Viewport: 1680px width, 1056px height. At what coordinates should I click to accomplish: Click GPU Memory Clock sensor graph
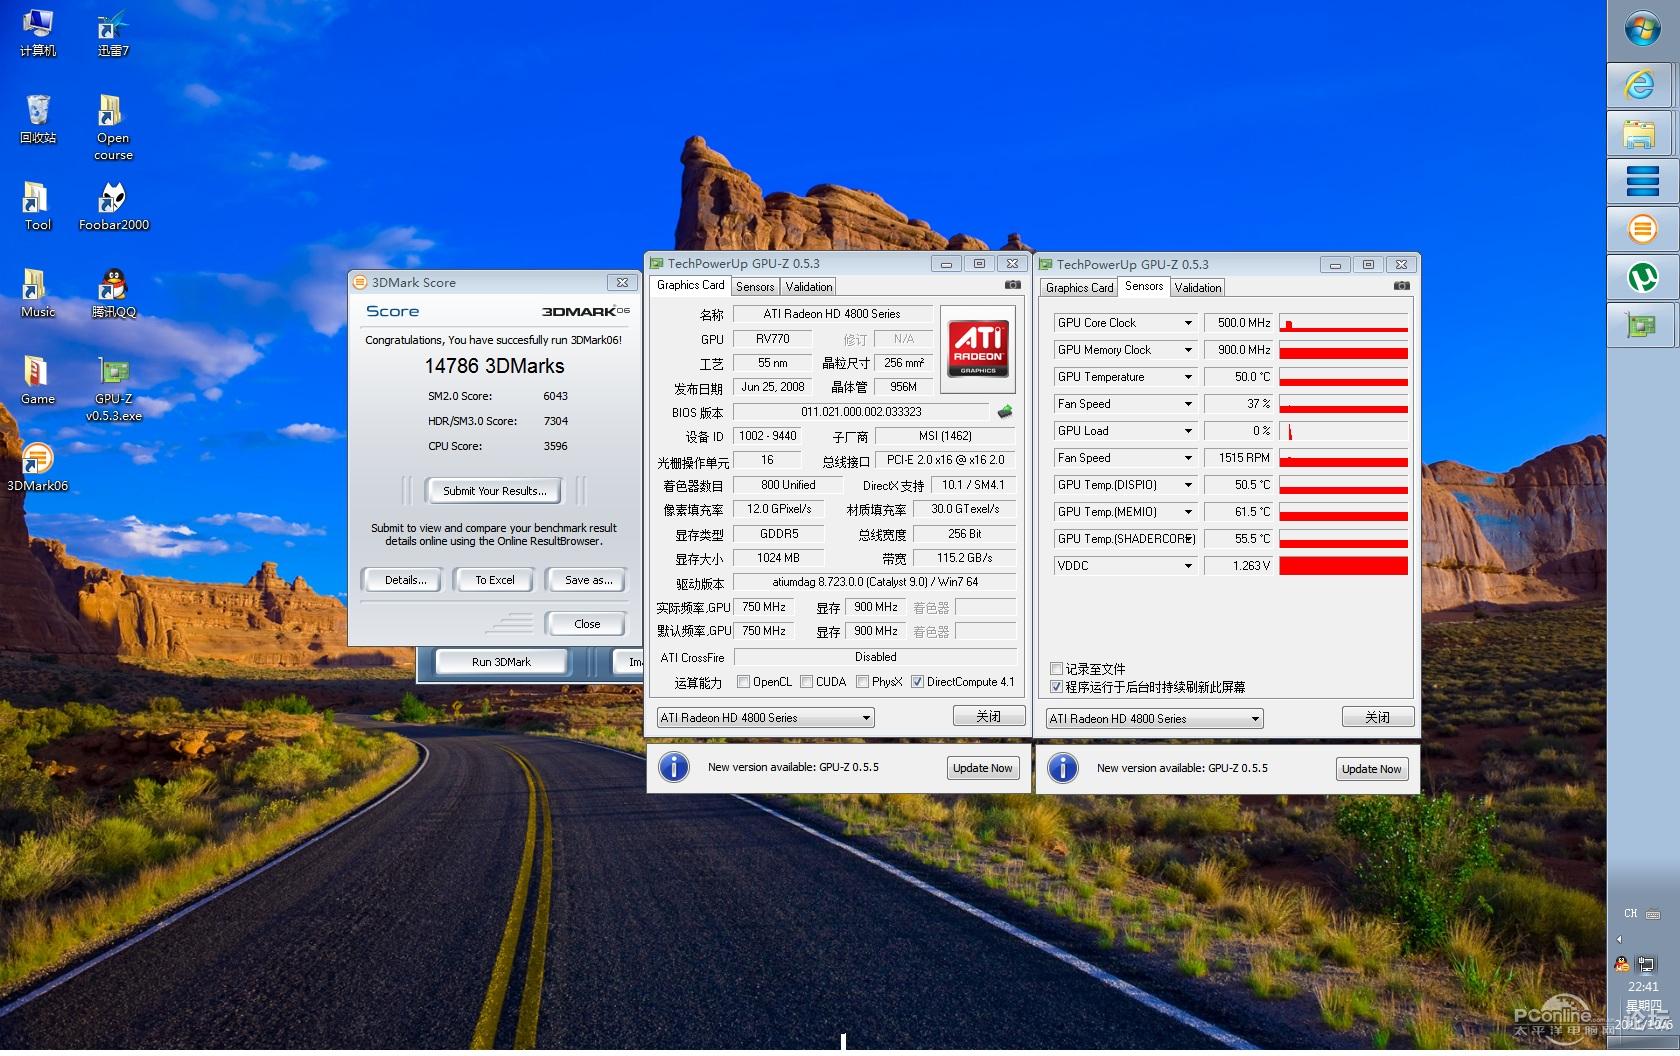click(x=1343, y=350)
